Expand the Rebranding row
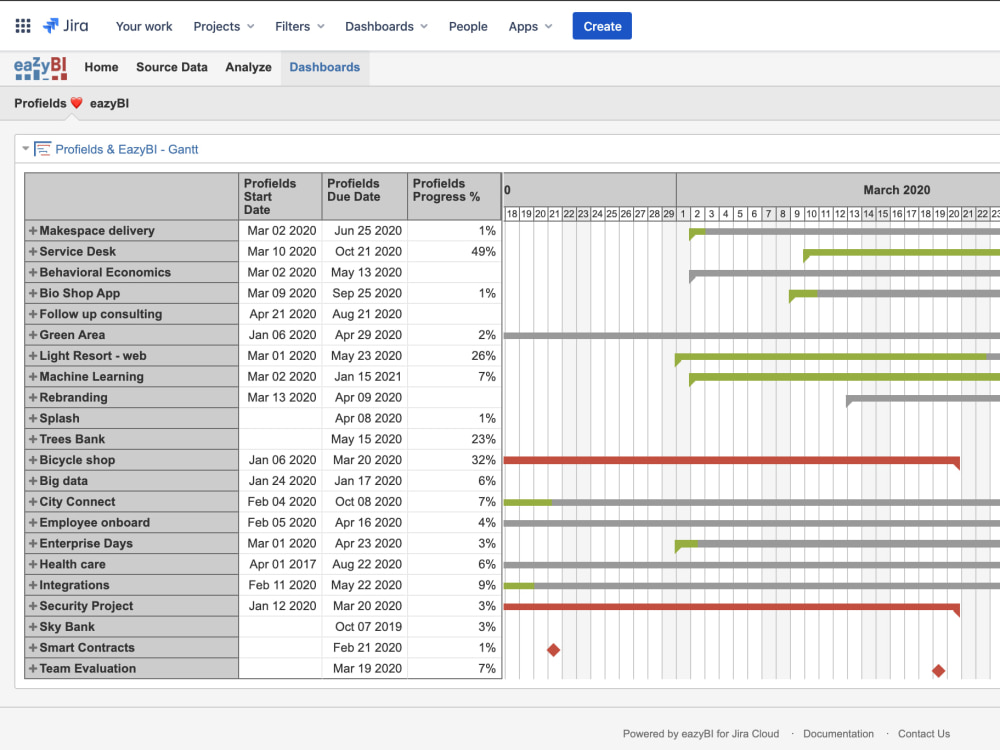This screenshot has width=1000, height=750. [x=33, y=397]
